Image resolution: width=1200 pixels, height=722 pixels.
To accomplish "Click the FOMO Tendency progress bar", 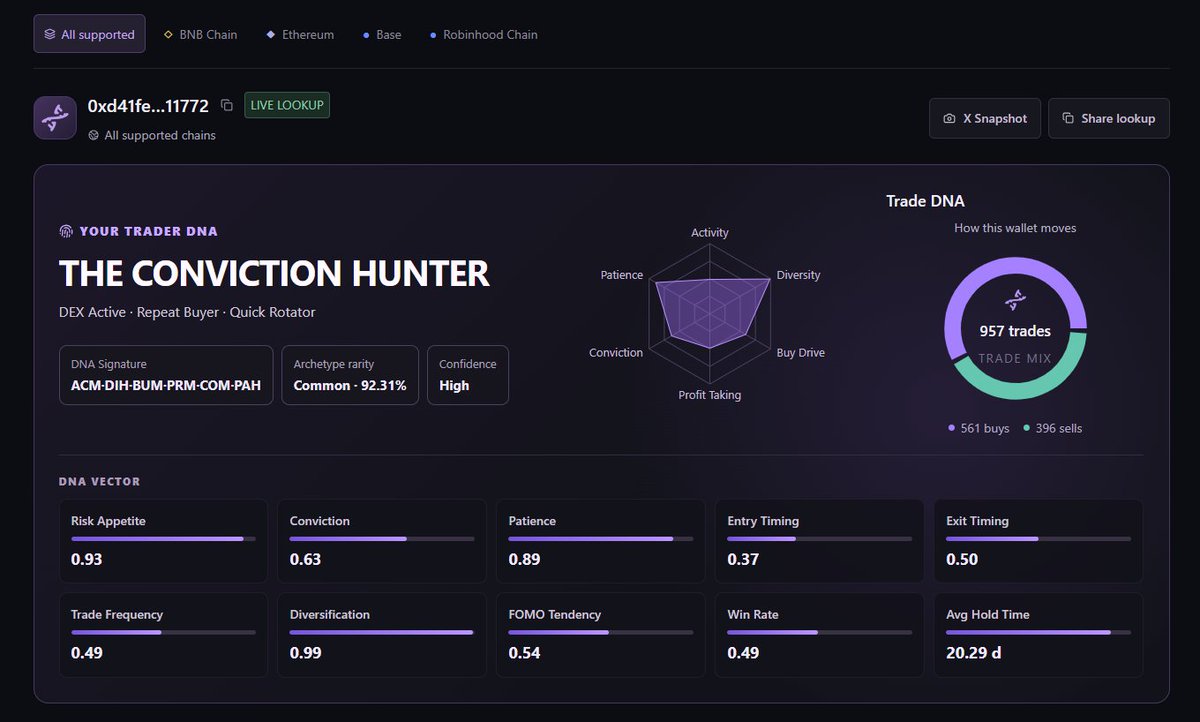I will coord(600,632).
